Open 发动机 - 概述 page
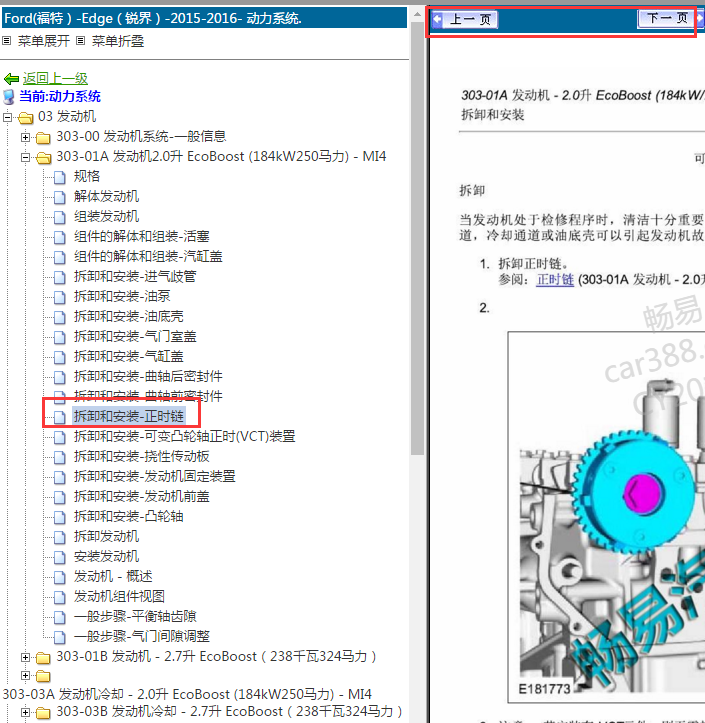 coord(113,576)
